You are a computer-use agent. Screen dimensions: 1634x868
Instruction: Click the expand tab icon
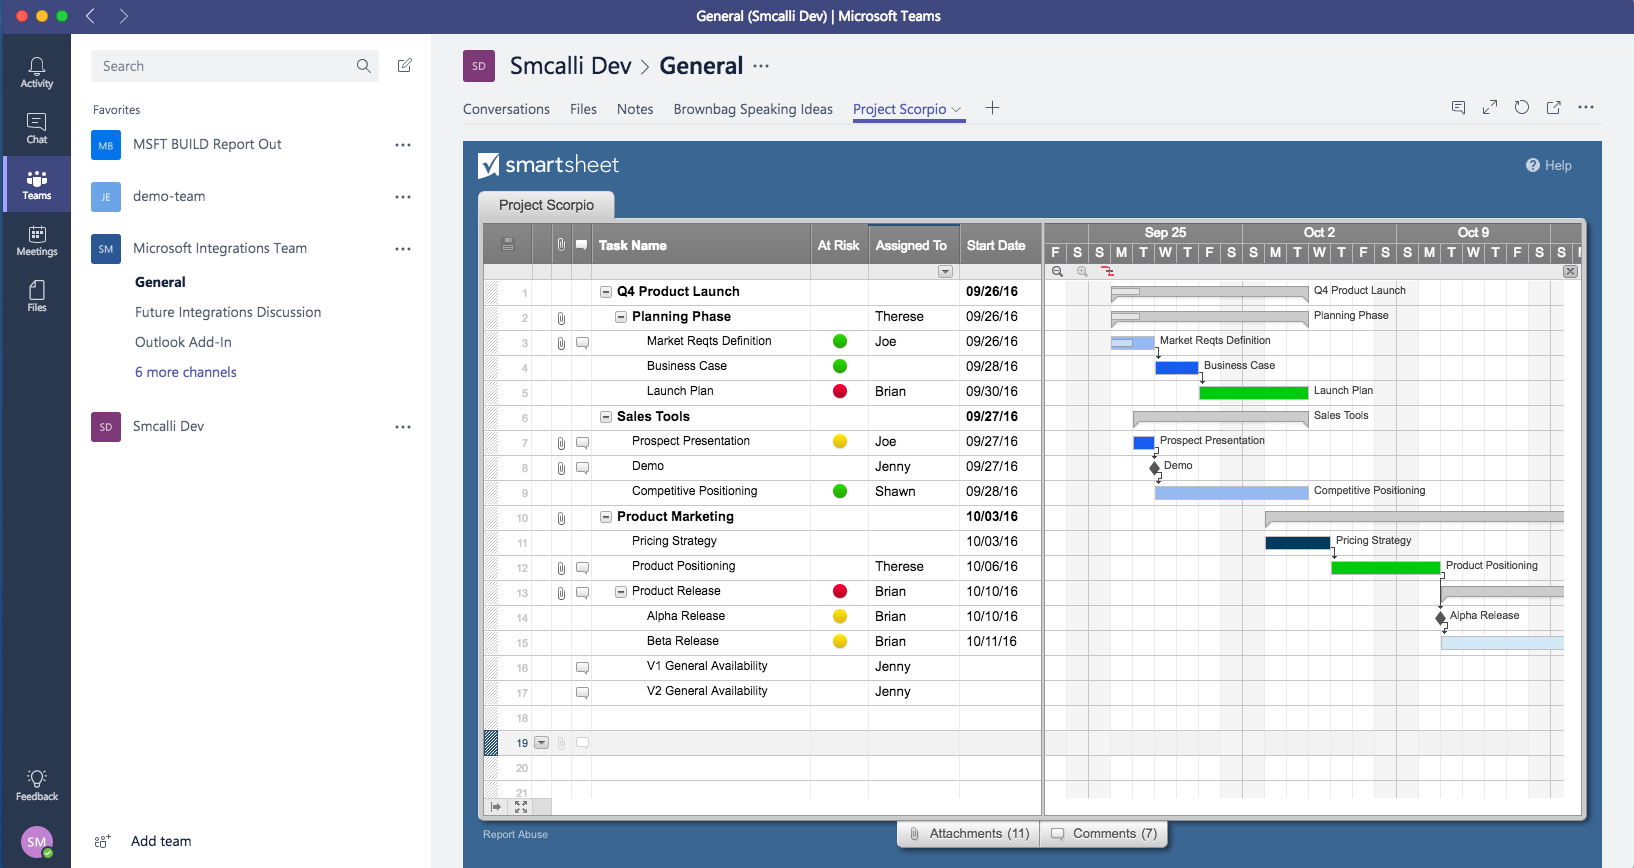[x=1489, y=108]
